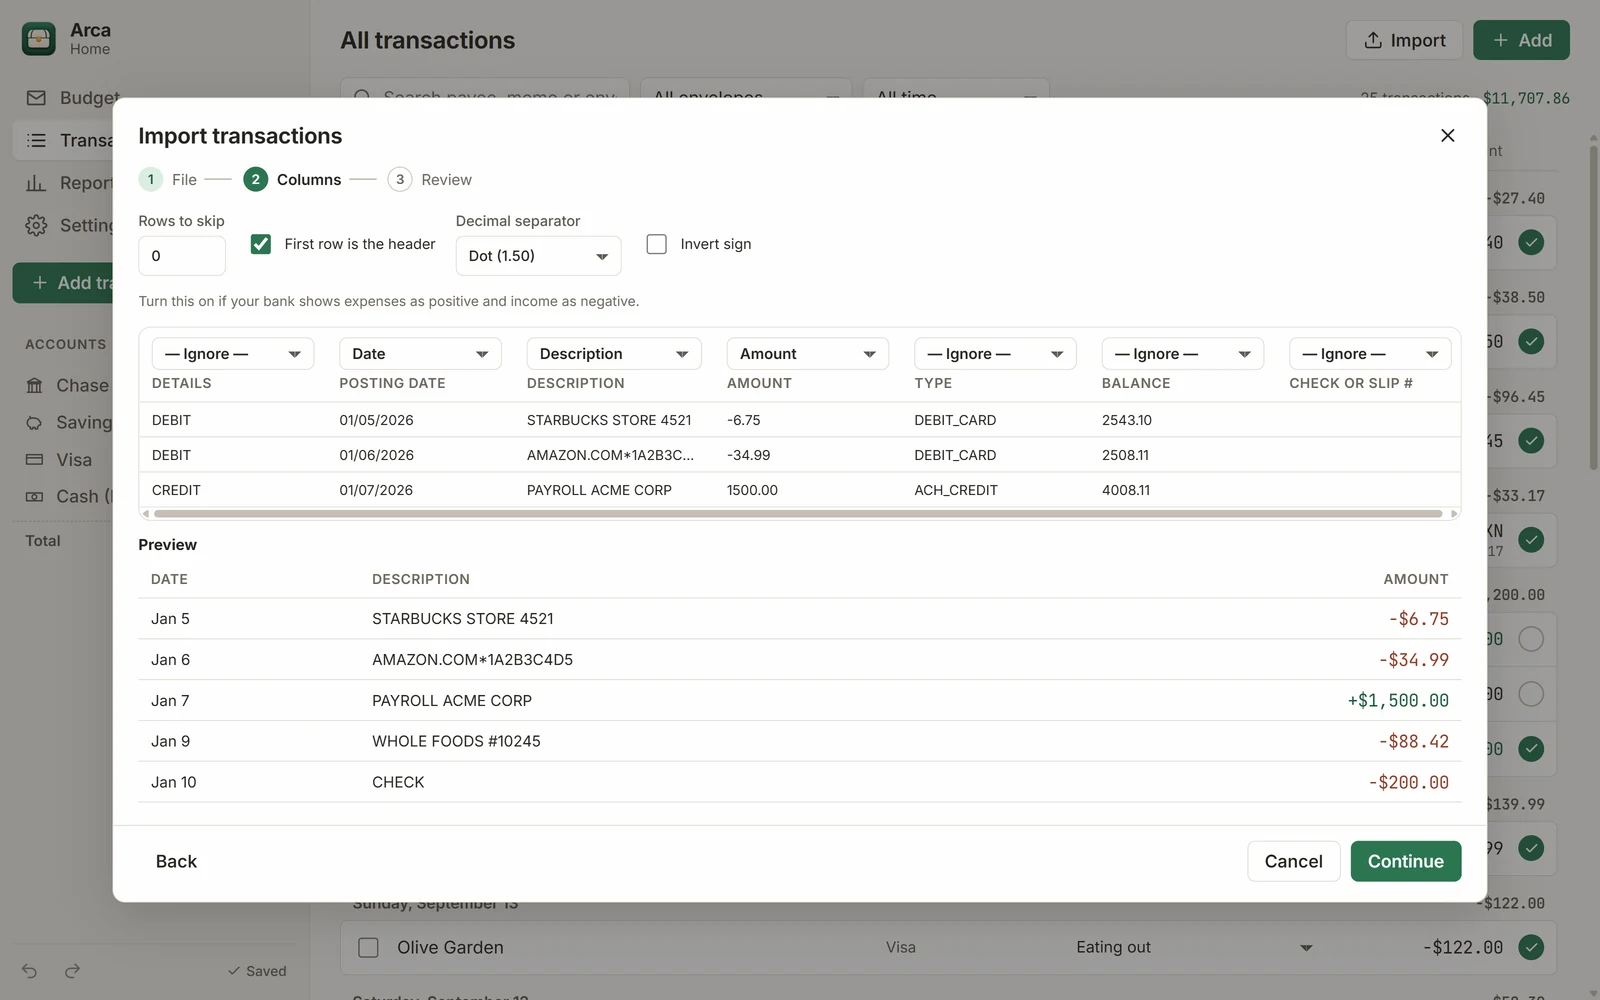Viewport: 1600px width, 1000px height.
Task: Click the column table horizontal scrollbar
Action: 798,514
